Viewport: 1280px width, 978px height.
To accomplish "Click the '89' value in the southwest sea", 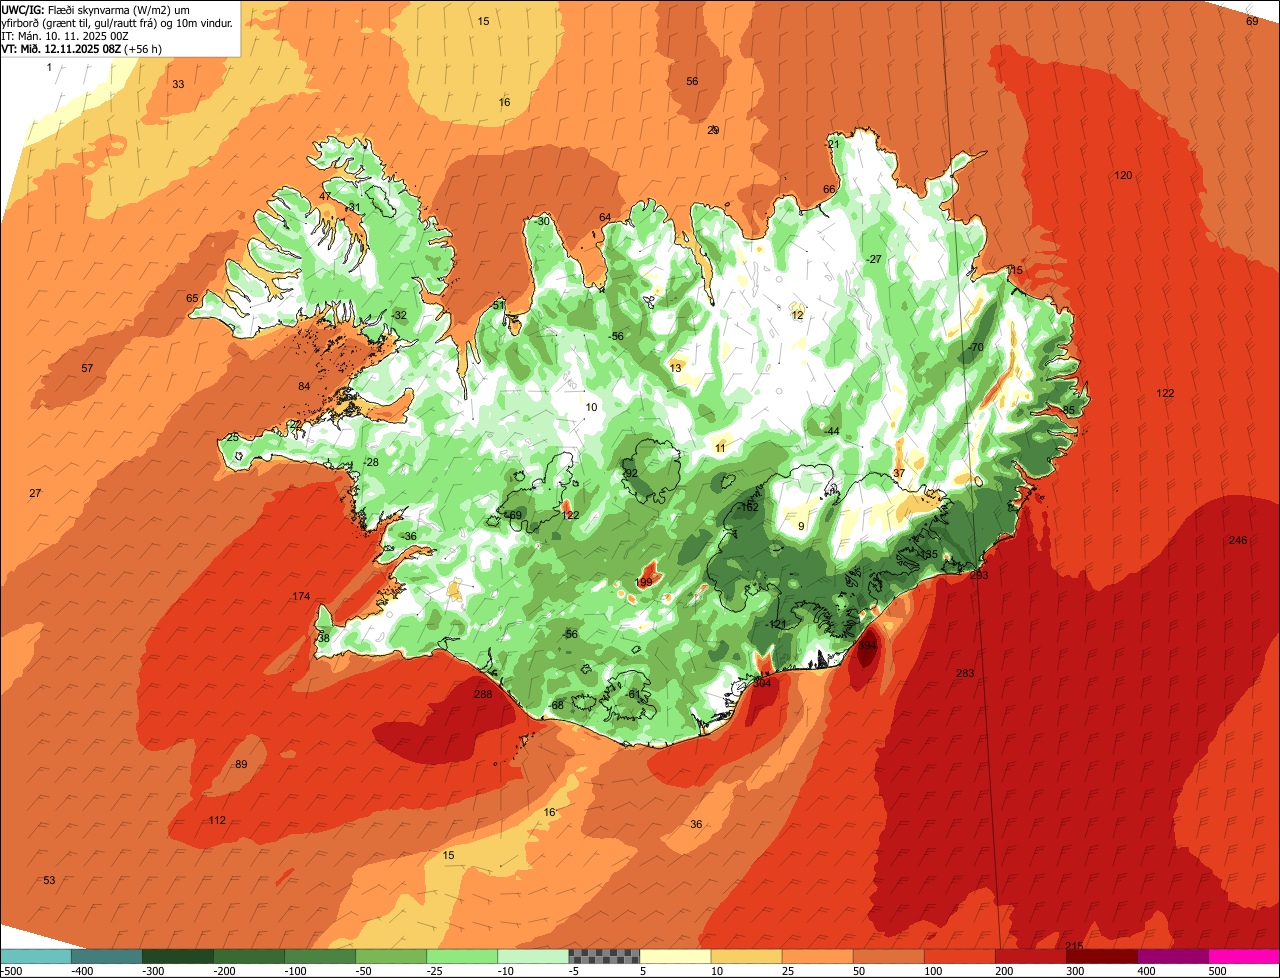I will click(x=241, y=764).
